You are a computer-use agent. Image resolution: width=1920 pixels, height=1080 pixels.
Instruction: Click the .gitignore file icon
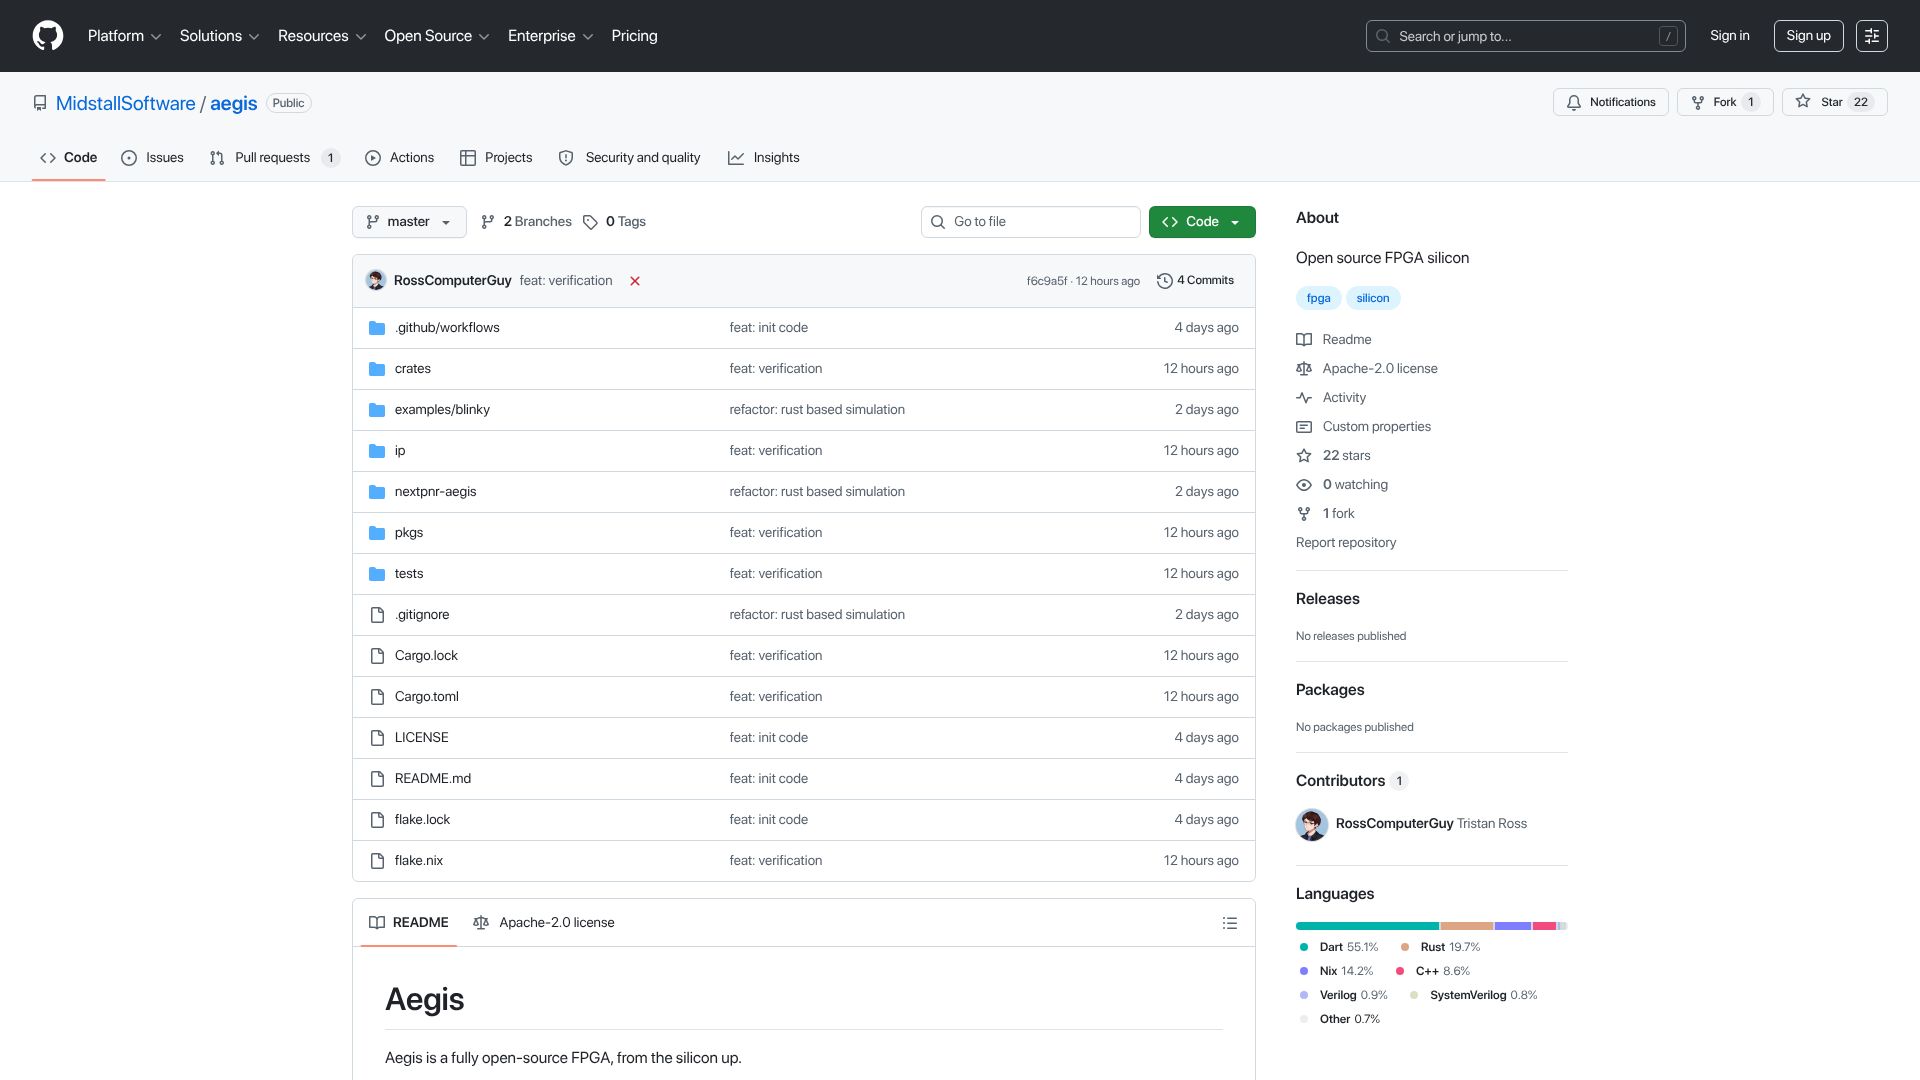point(377,615)
